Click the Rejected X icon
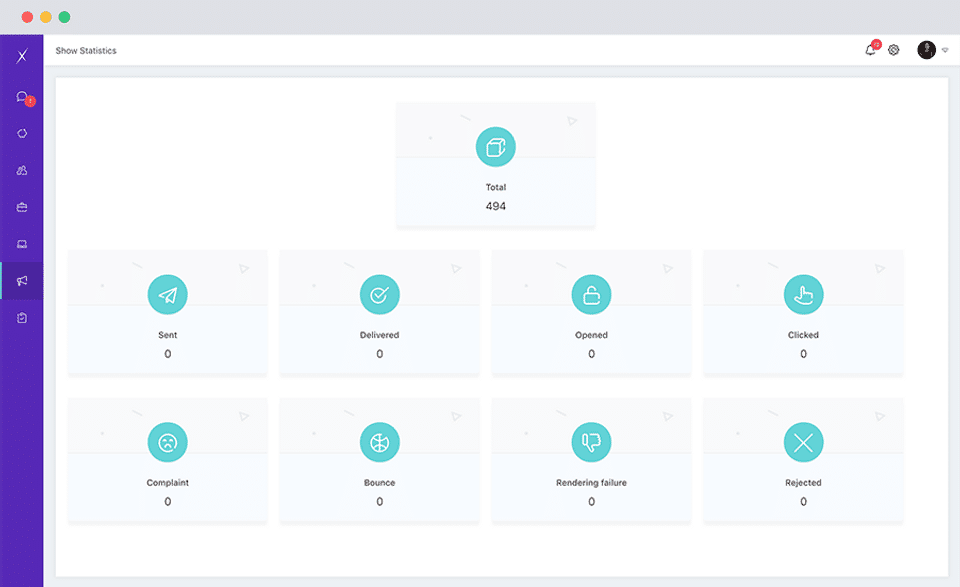960x587 pixels. point(803,442)
